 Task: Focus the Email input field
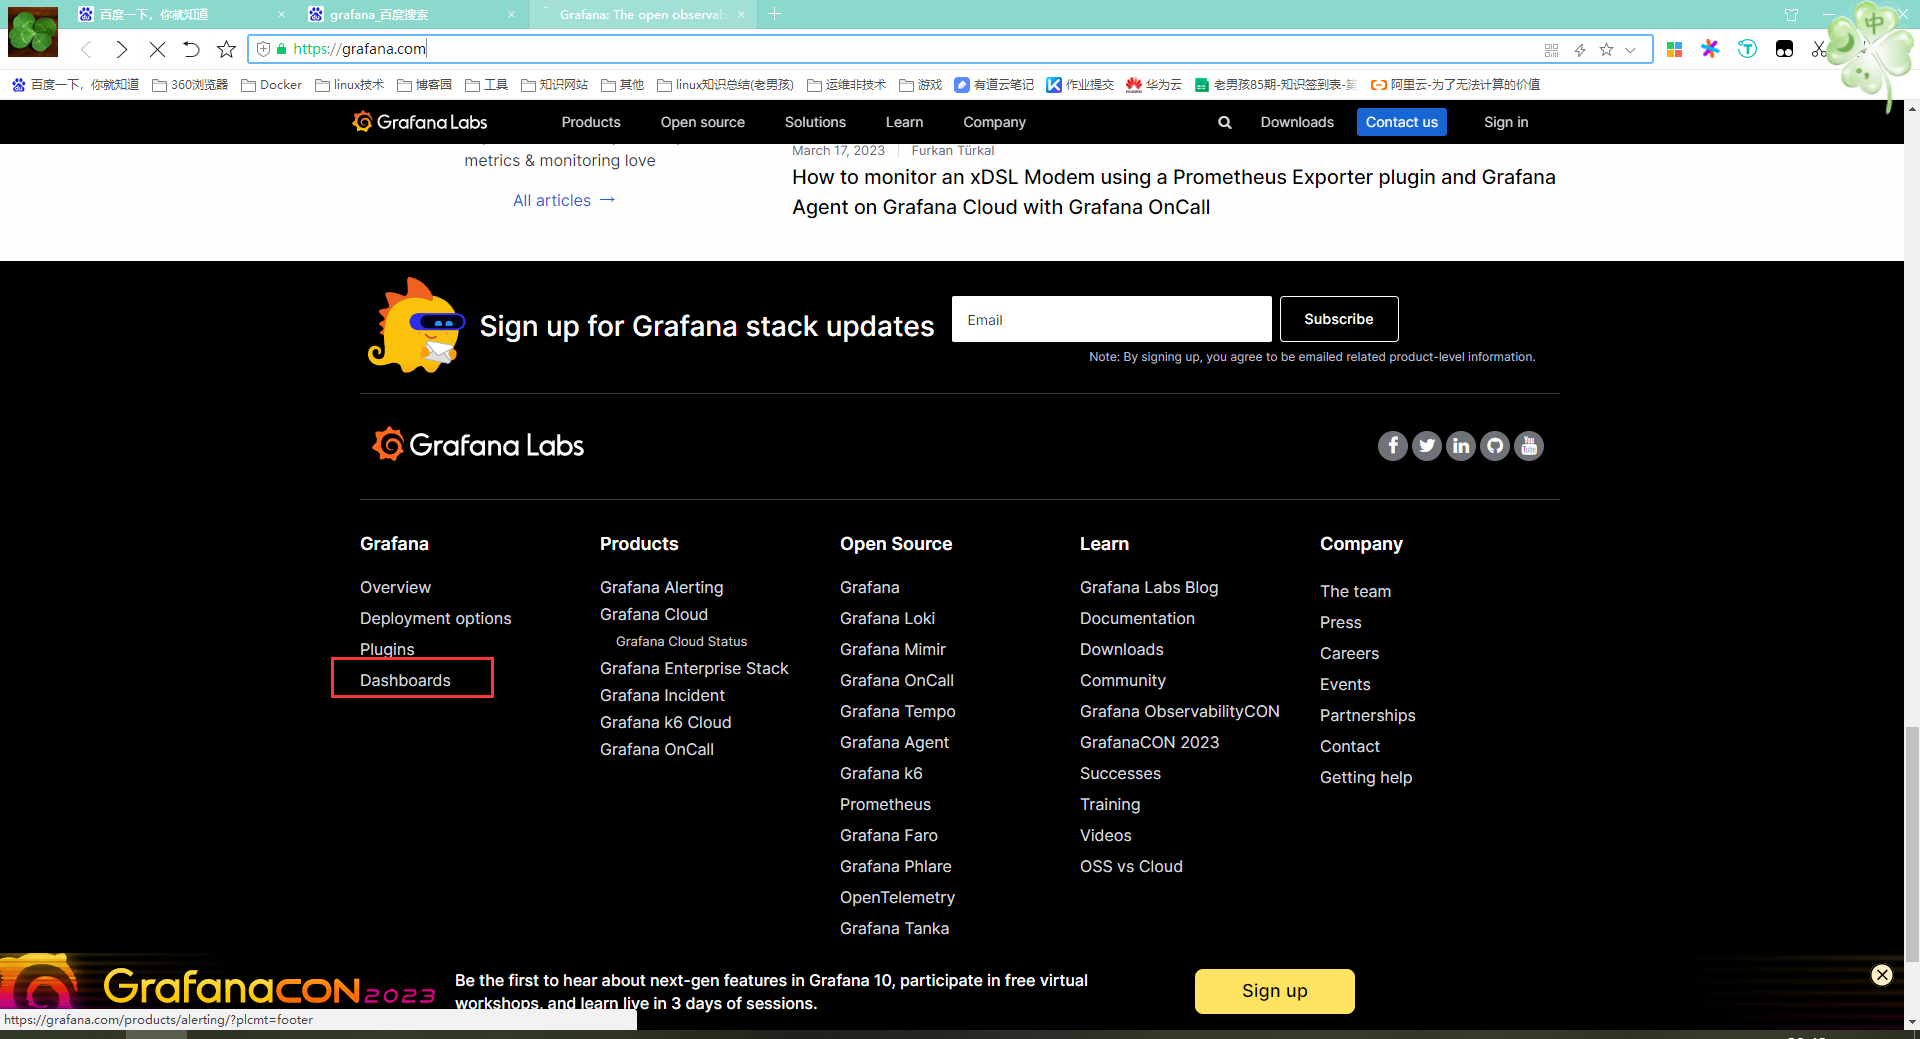click(1112, 319)
